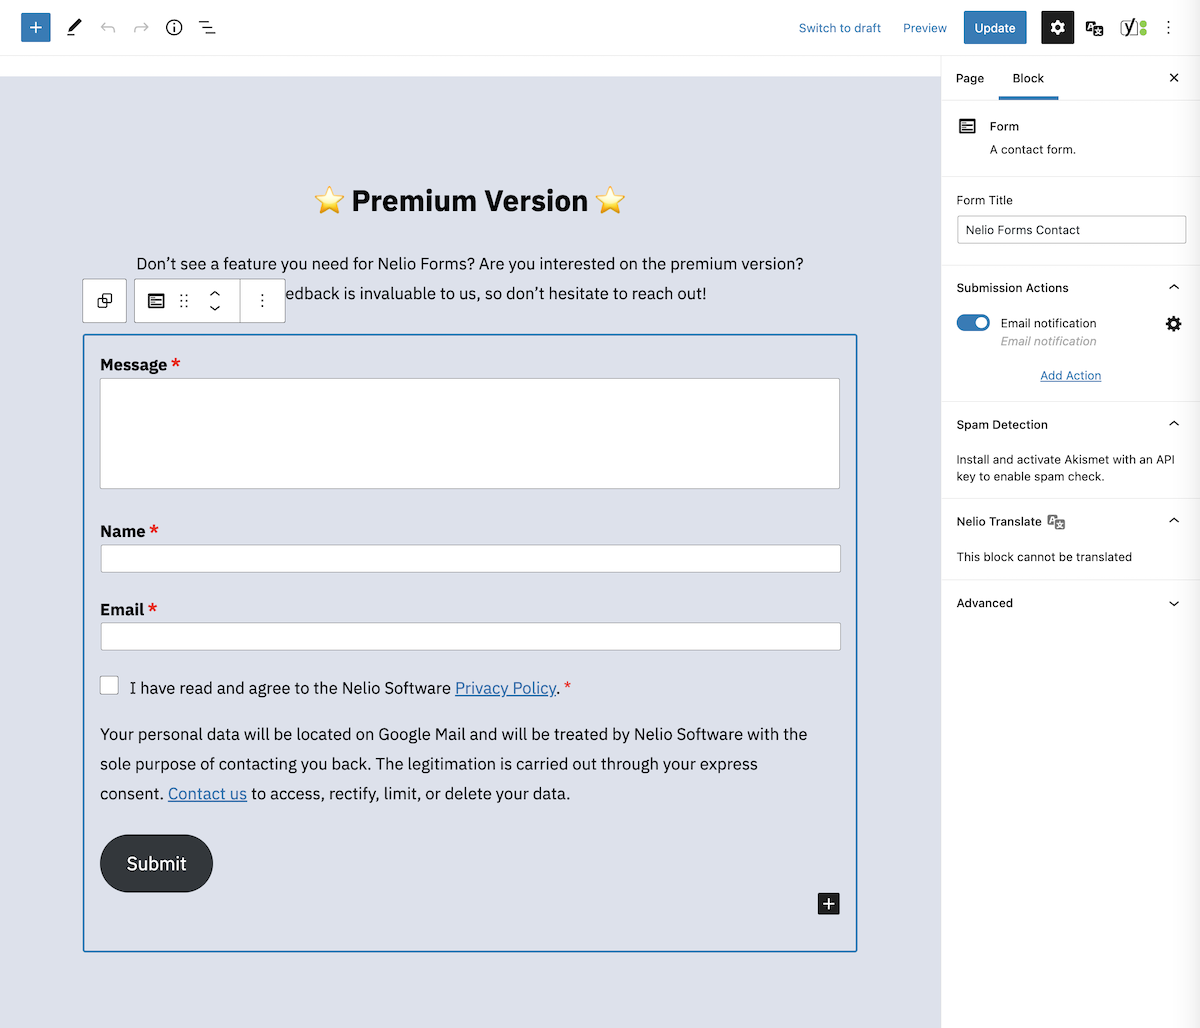1200x1028 pixels.
Task: Click the Submit button
Action: click(x=156, y=864)
